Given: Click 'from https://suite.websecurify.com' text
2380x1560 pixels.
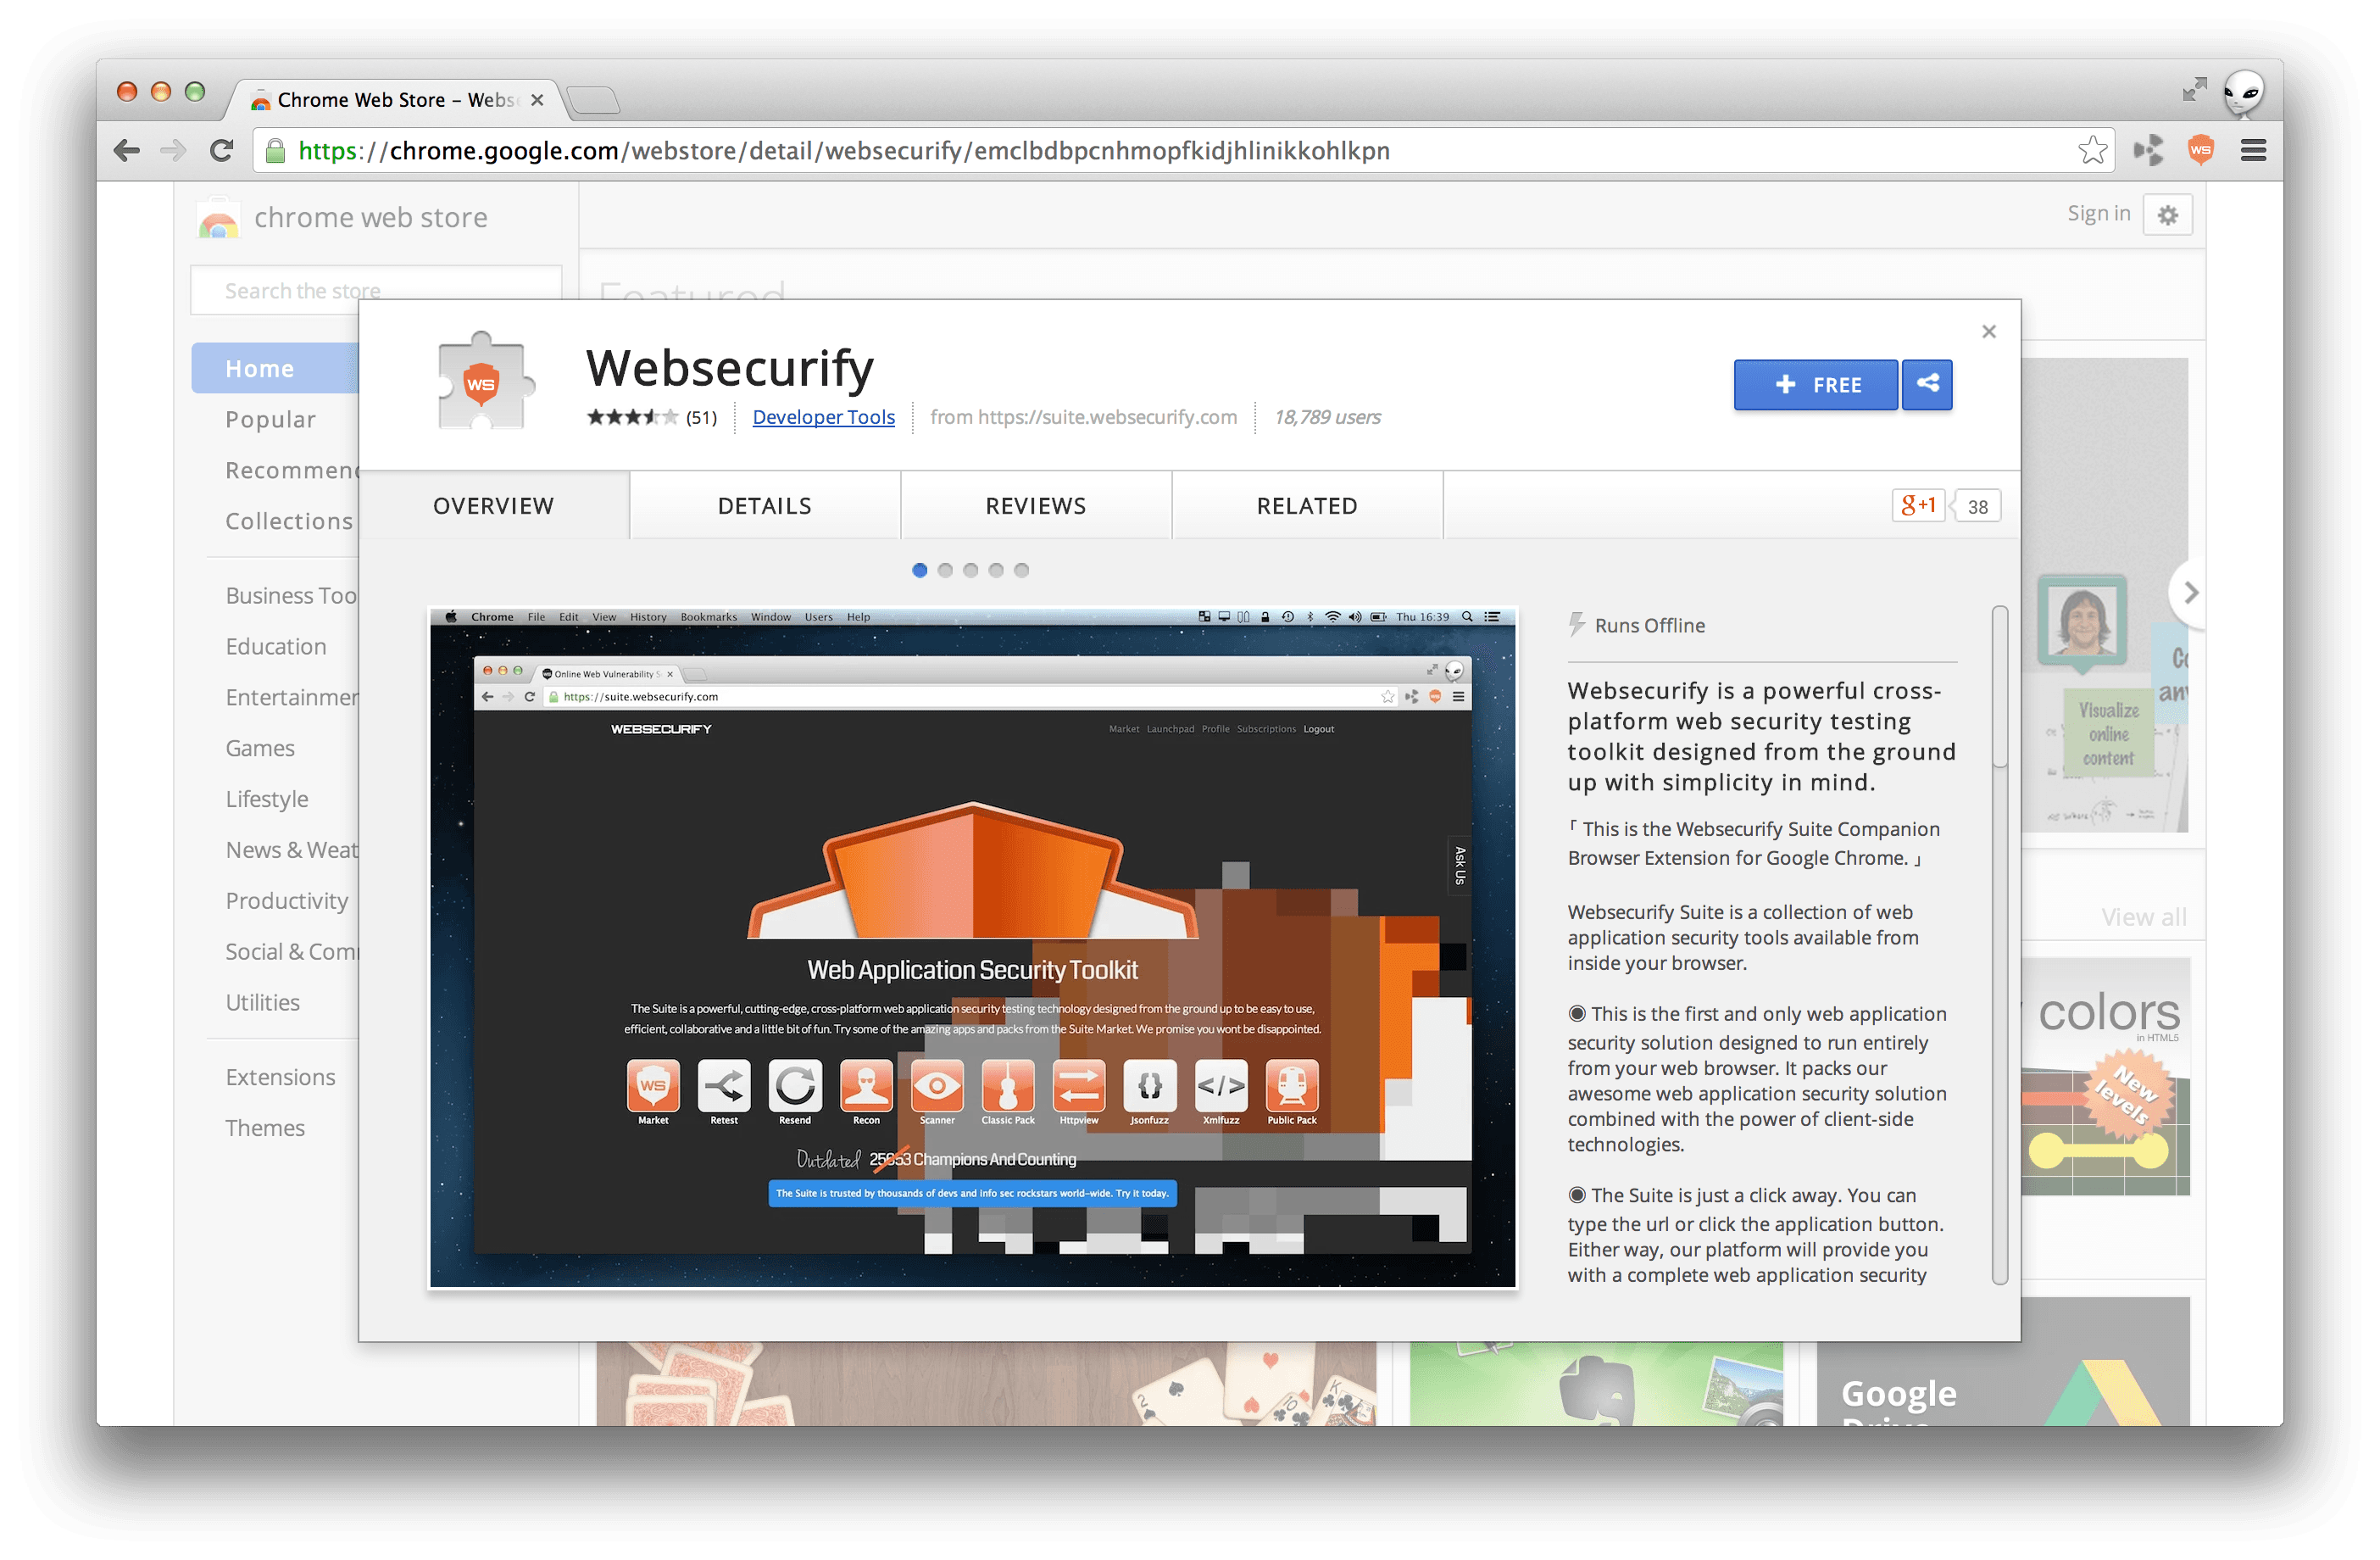Looking at the screenshot, I should [1083, 417].
